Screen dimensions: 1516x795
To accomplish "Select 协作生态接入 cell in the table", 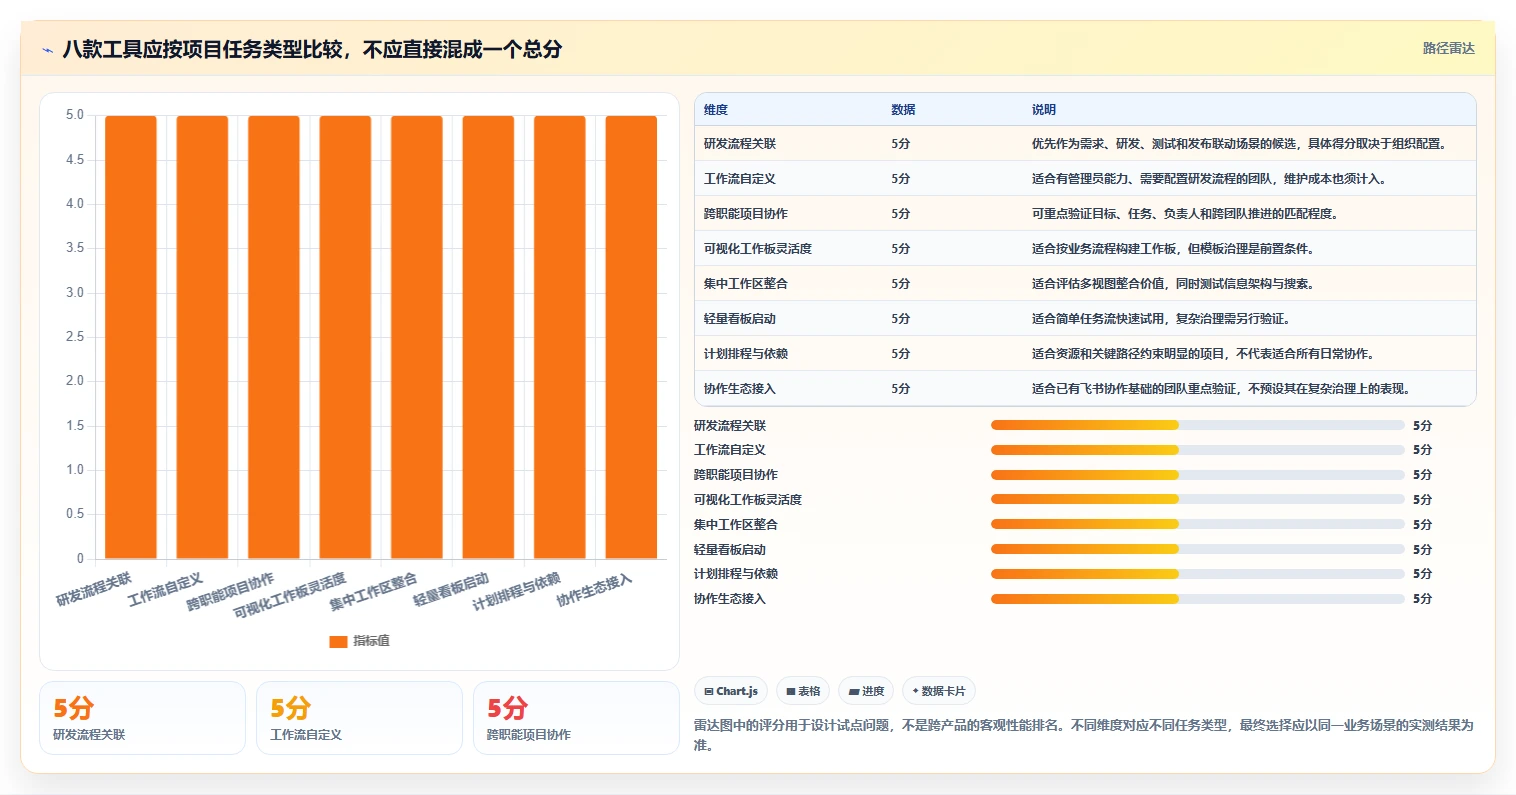I will (x=740, y=389).
